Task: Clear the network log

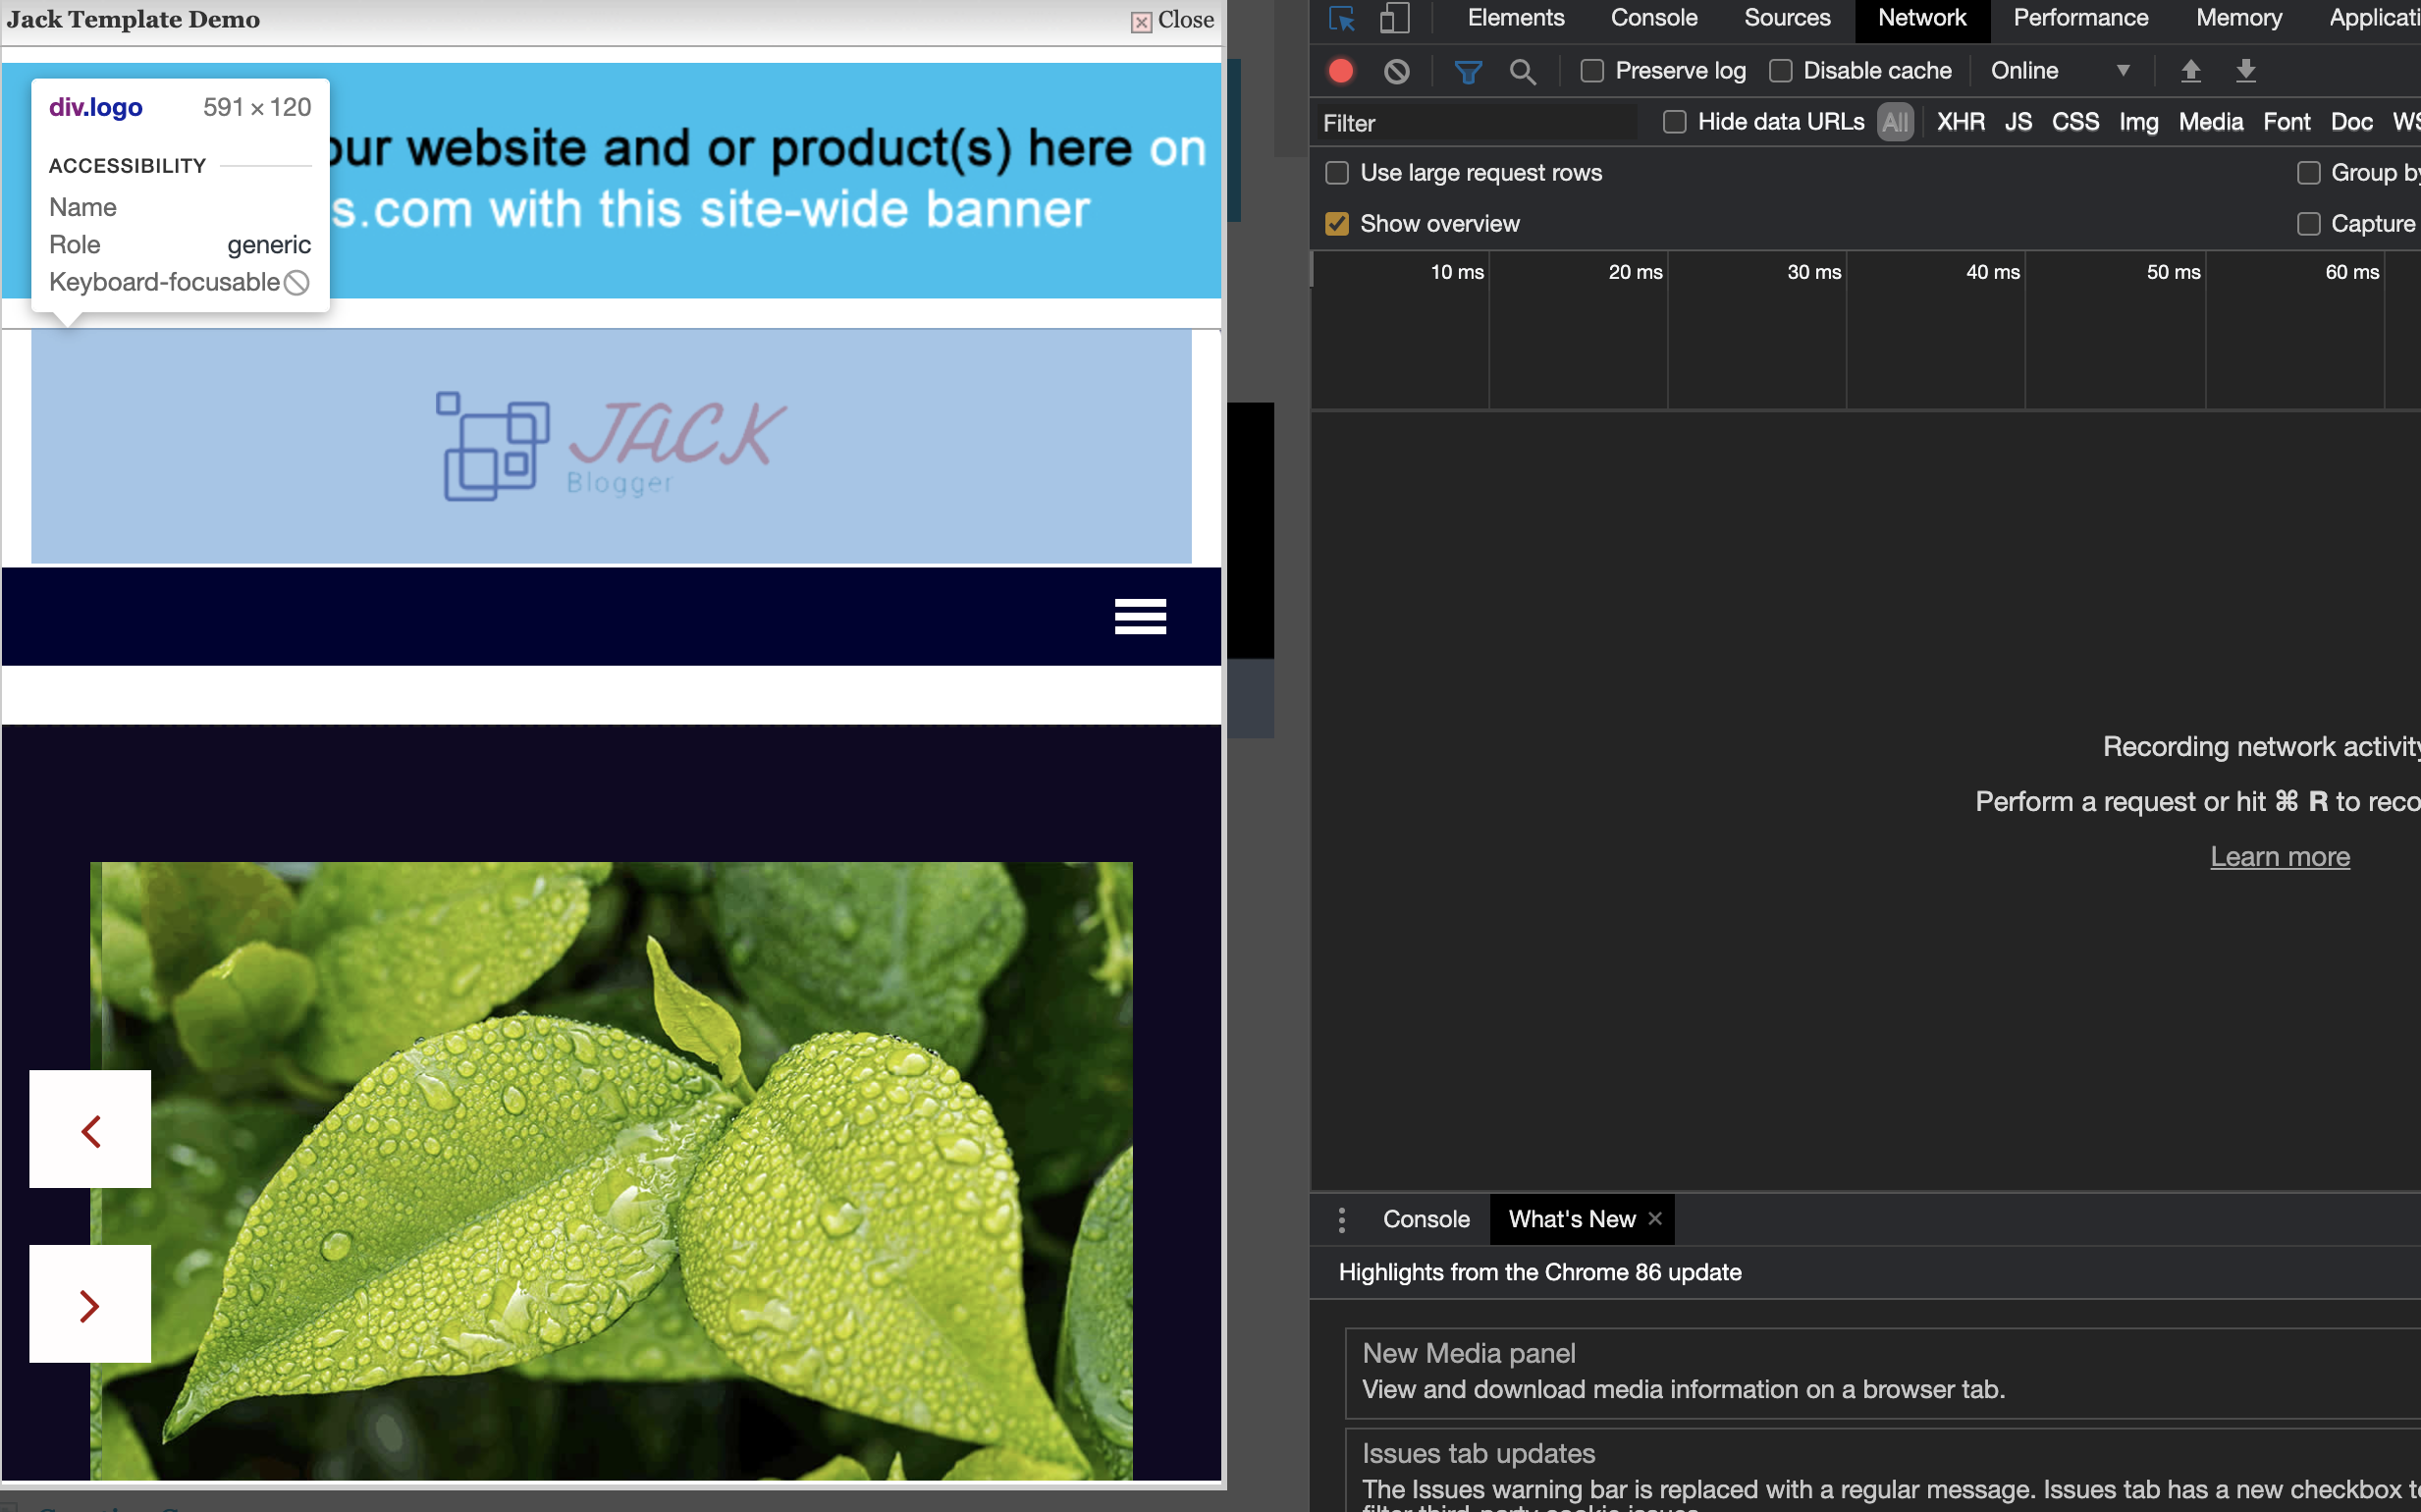Action: click(x=1396, y=71)
